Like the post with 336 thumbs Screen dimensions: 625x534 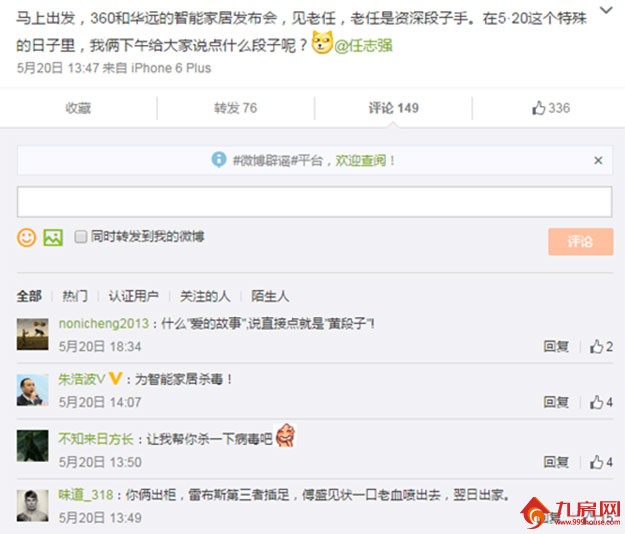click(x=551, y=108)
